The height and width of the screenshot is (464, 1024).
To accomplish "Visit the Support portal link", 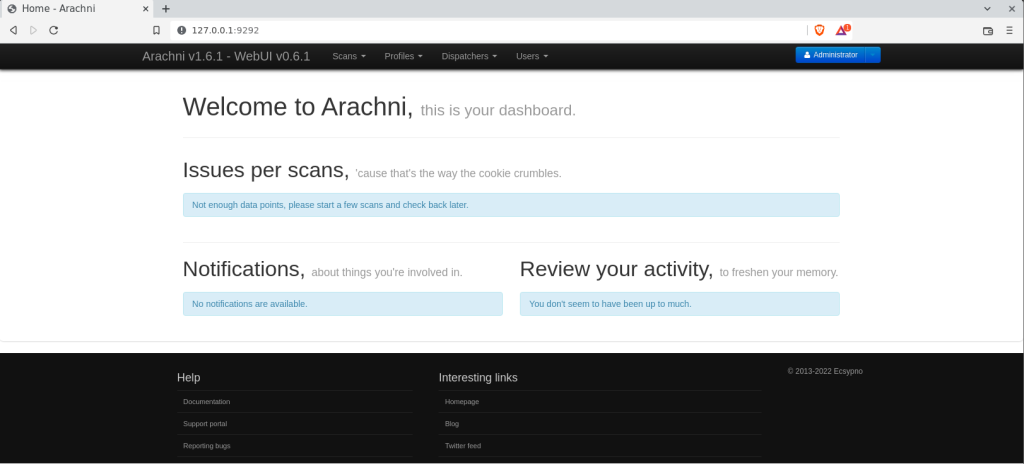I will pyautogui.click(x=205, y=423).
